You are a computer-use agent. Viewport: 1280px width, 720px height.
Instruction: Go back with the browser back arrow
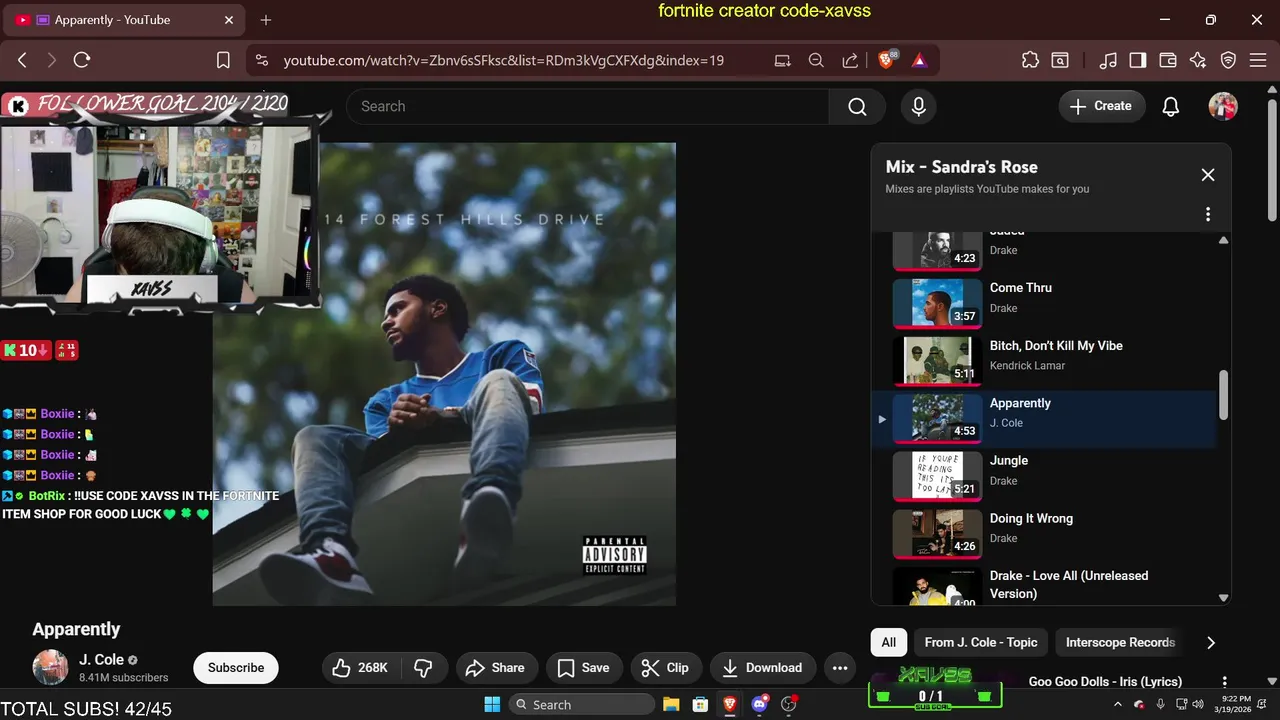(22, 60)
